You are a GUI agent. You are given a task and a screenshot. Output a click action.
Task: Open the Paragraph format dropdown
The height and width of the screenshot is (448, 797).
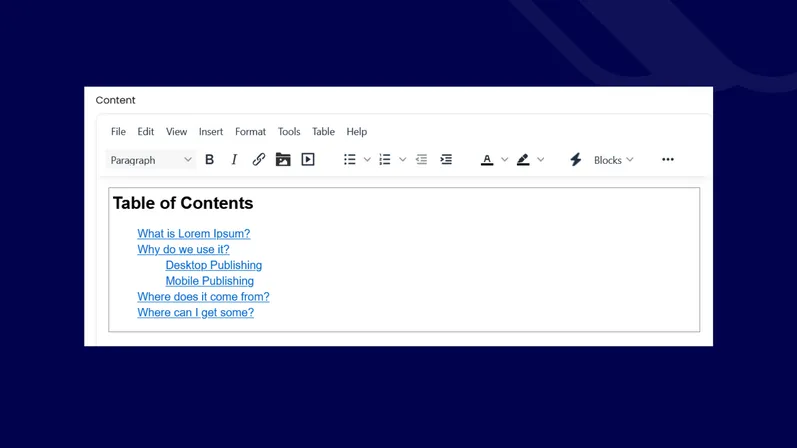(x=151, y=160)
